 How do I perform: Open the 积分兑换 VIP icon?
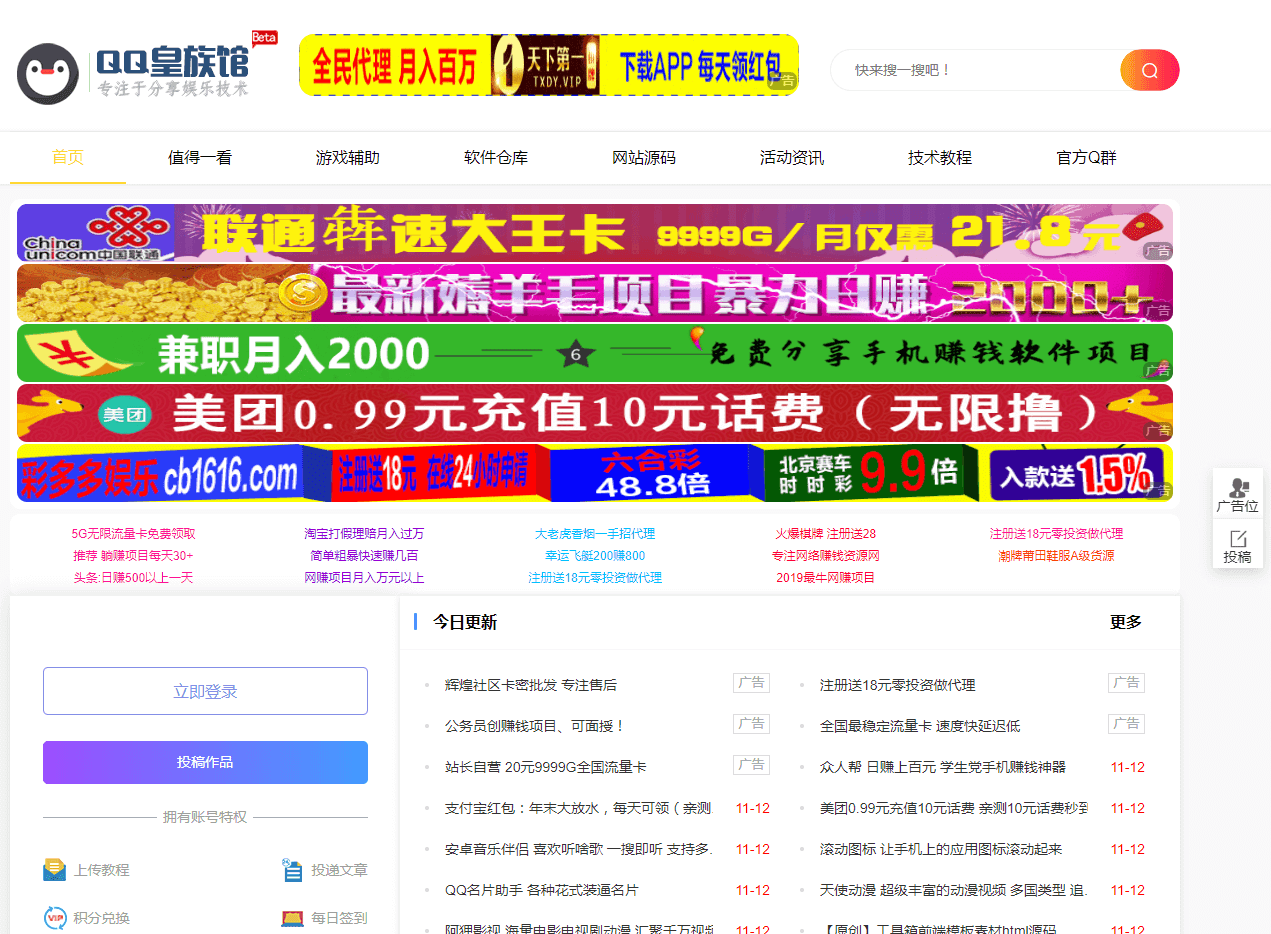coord(54,917)
